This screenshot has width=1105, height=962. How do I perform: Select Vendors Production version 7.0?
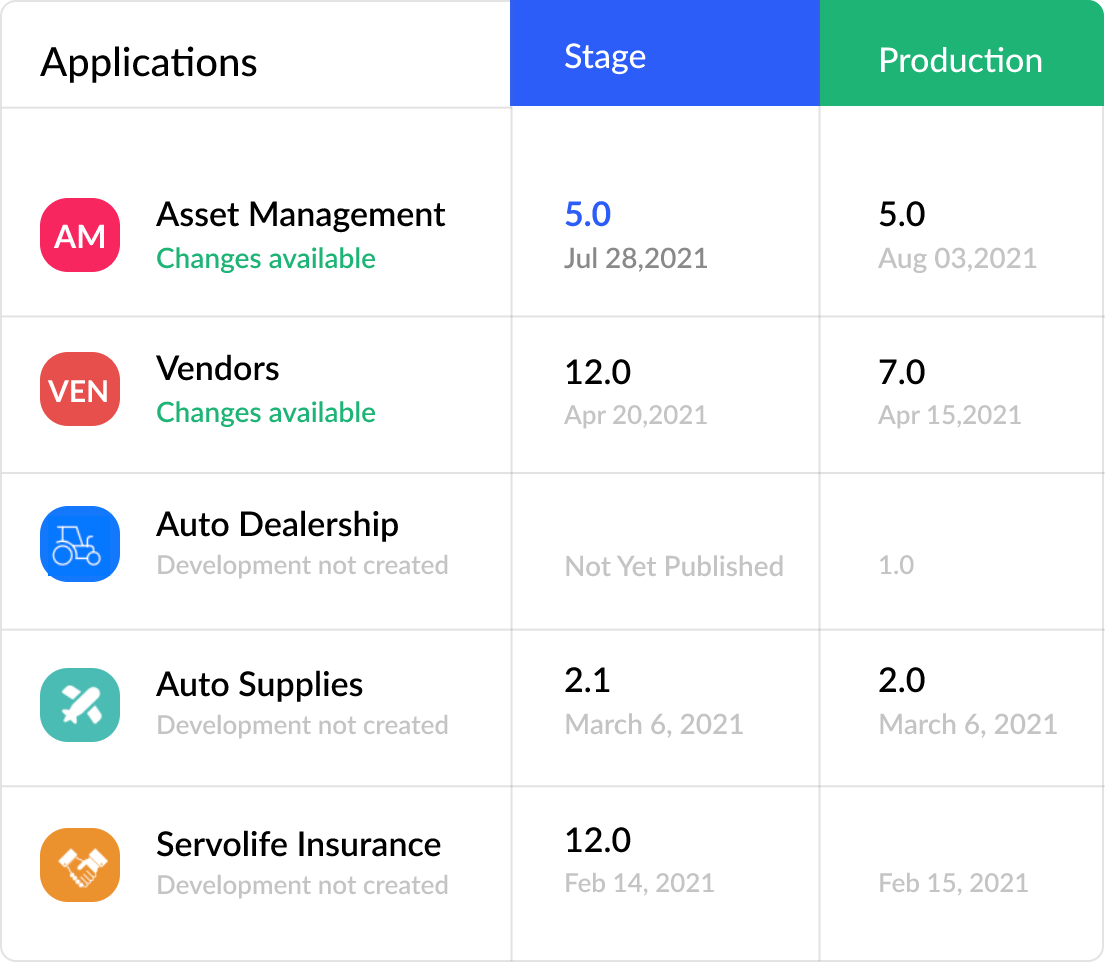(902, 372)
